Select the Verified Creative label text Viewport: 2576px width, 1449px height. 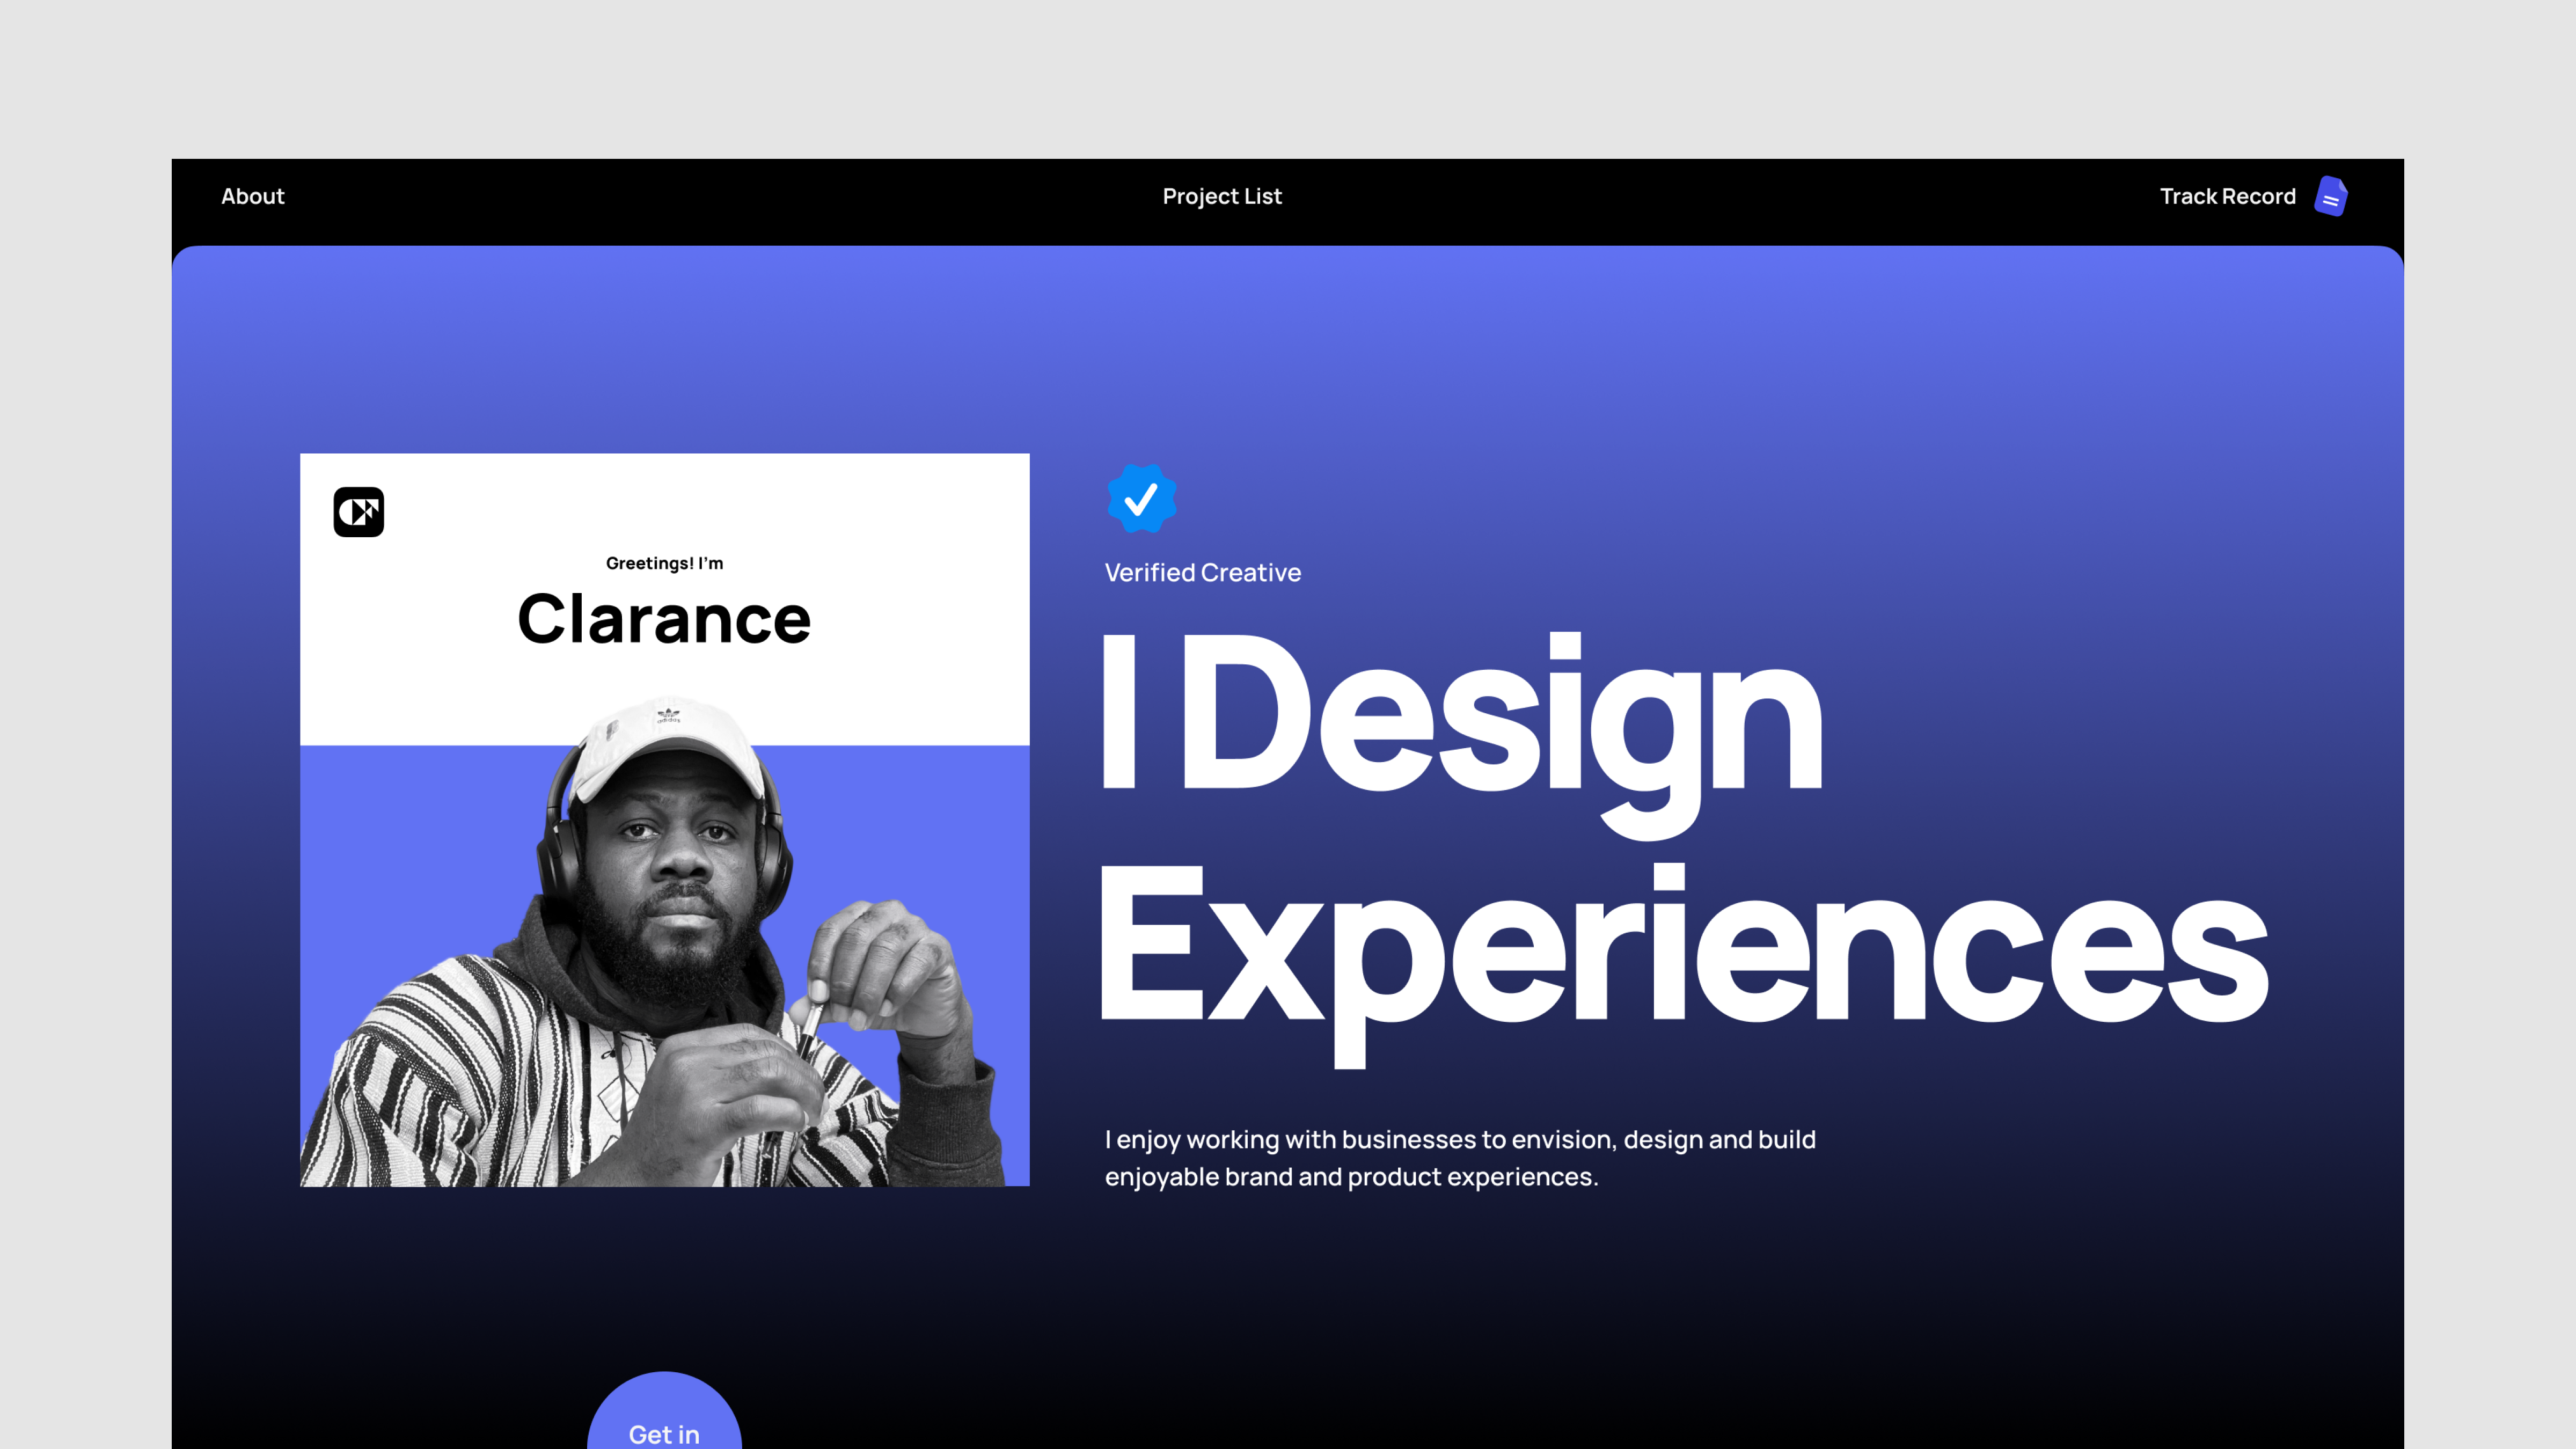pyautogui.click(x=1202, y=572)
